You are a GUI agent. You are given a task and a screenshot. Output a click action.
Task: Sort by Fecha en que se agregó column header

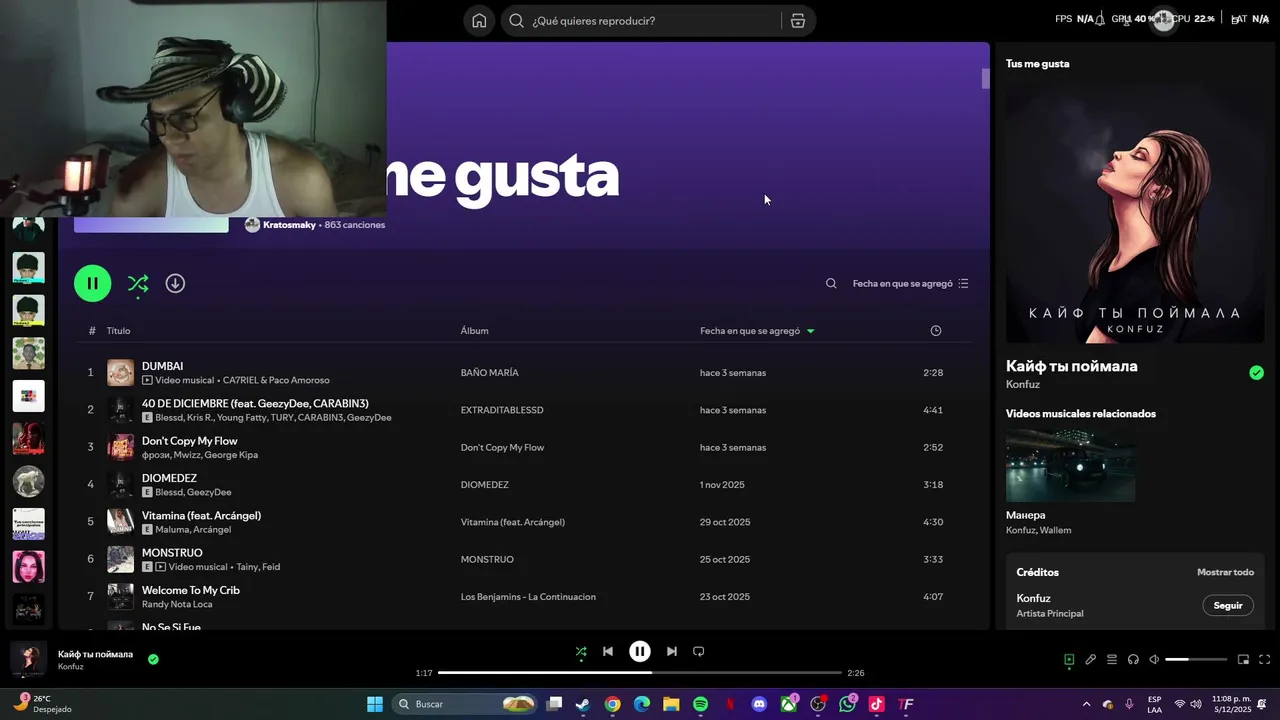757,331
